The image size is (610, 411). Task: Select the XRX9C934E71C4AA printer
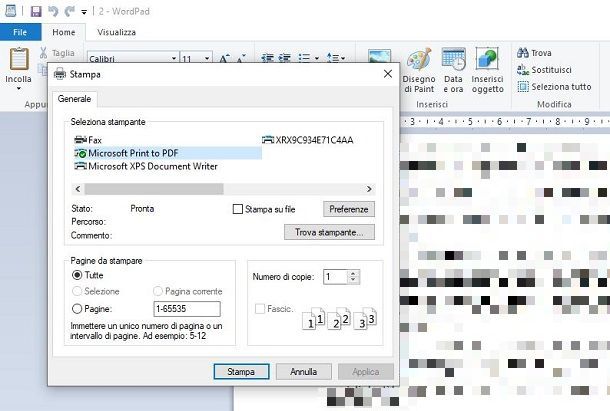tap(308, 140)
